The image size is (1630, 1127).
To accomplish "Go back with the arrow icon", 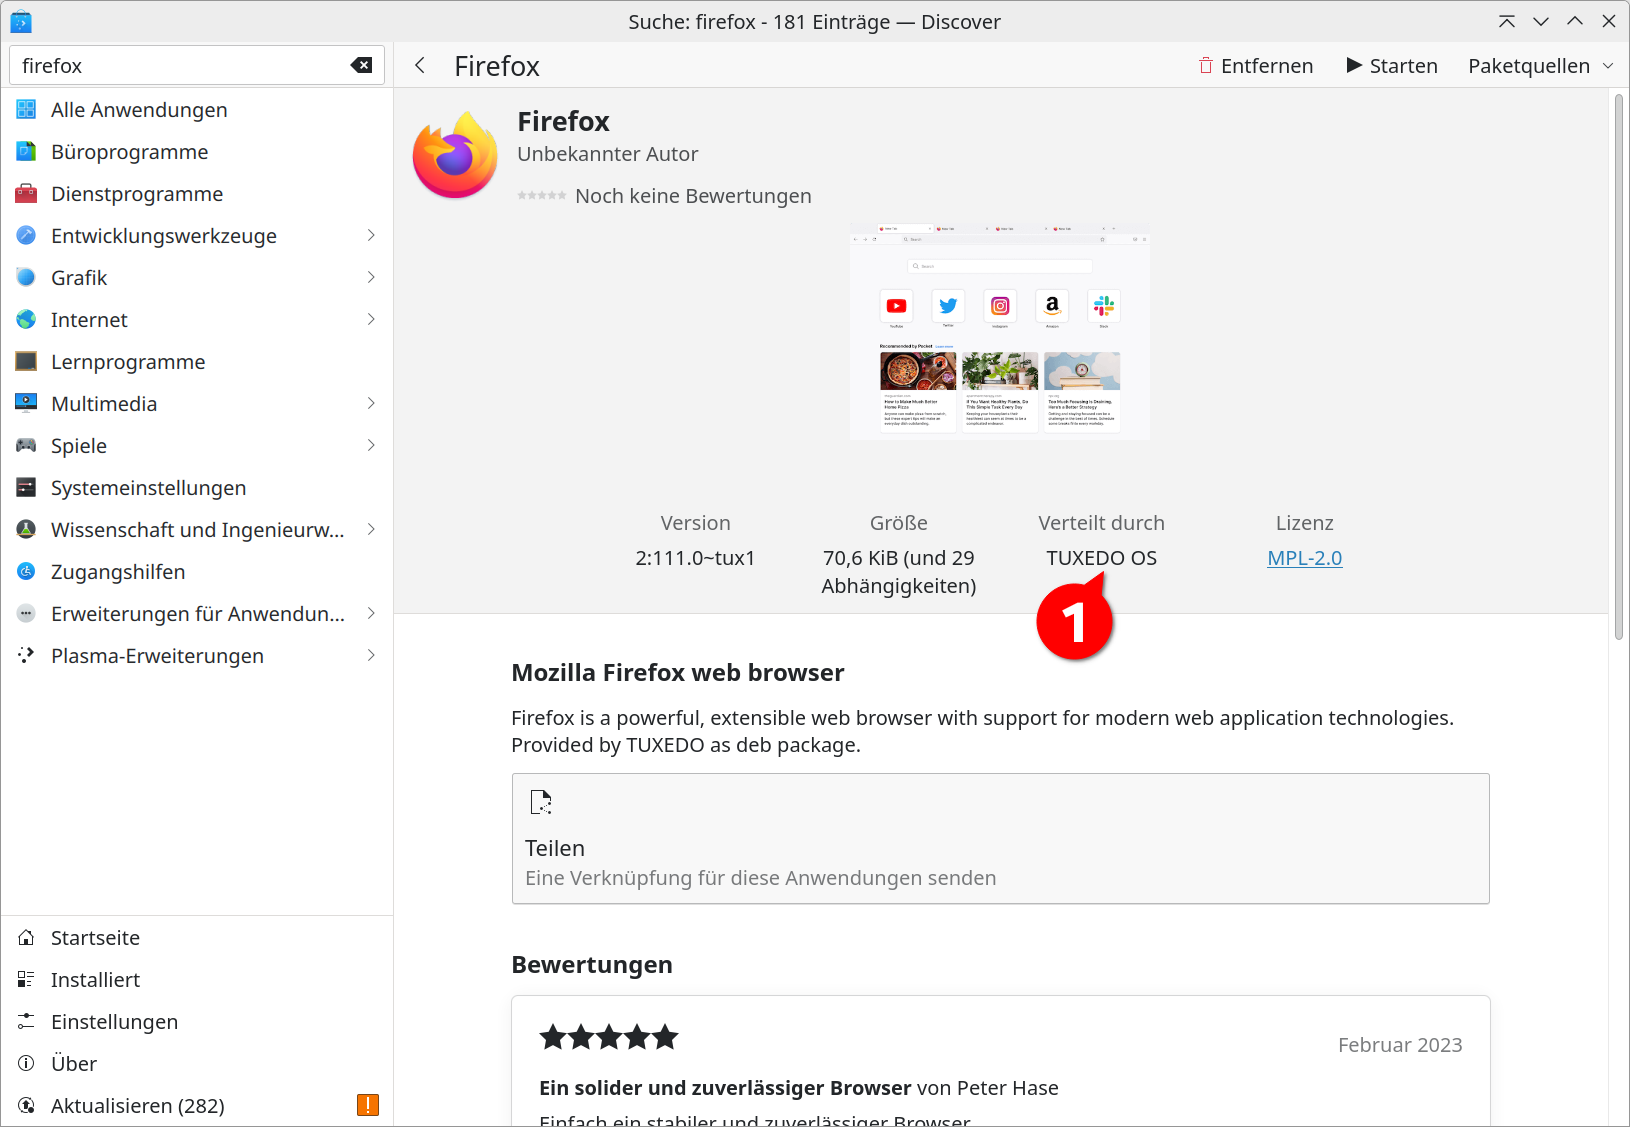I will tap(420, 65).
